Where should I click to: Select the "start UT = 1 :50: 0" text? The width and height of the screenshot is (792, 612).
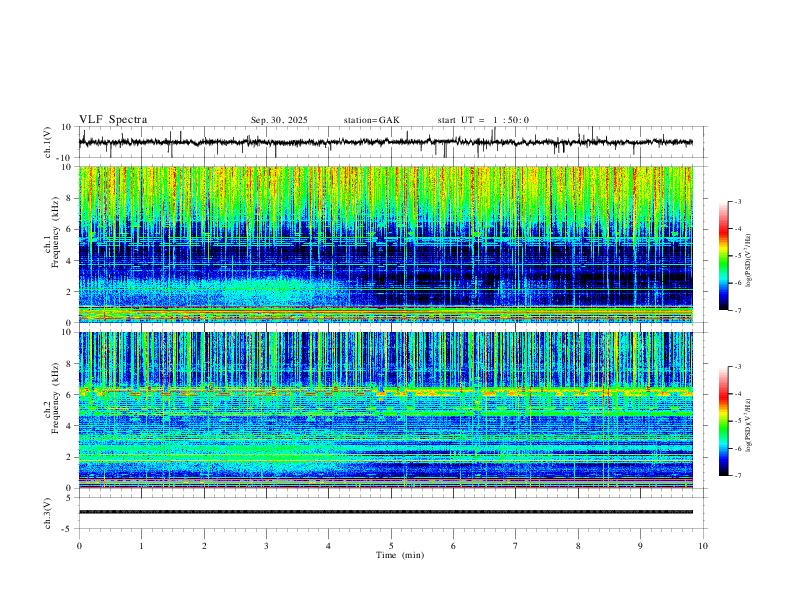click(483, 120)
